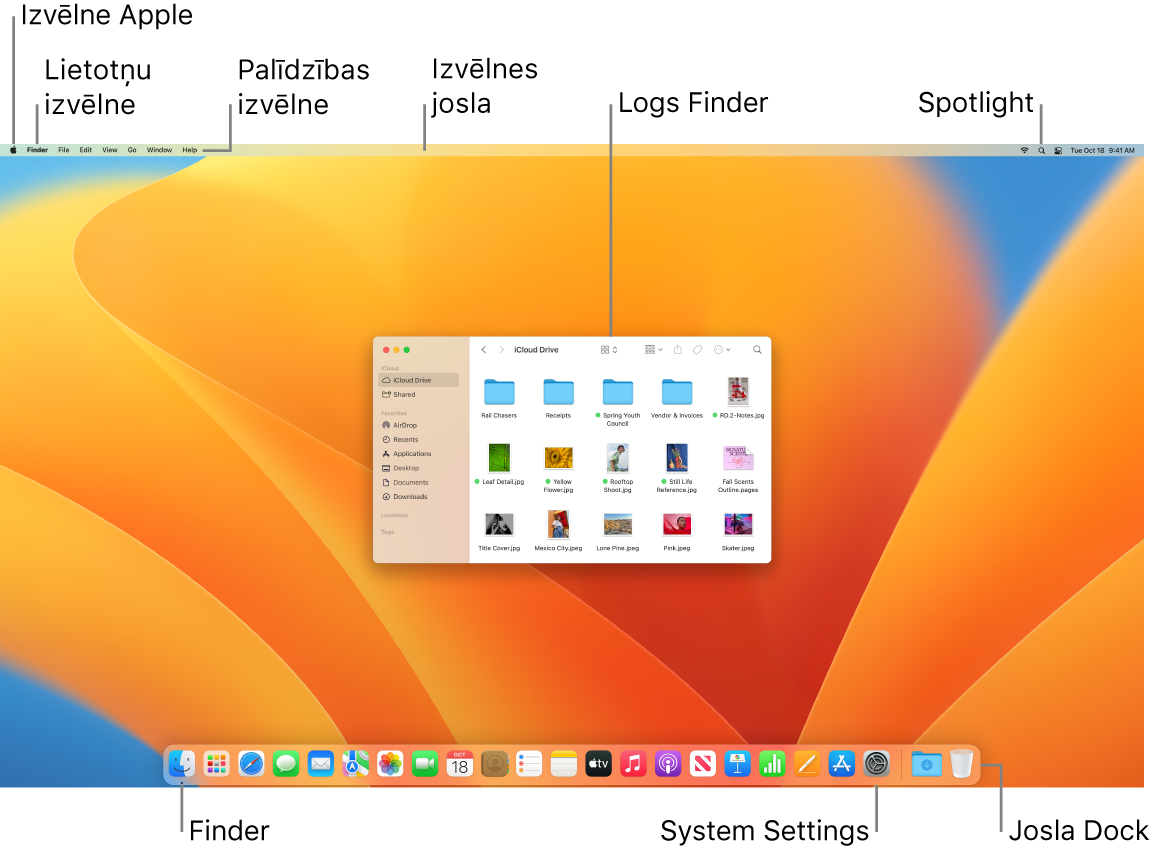Select the Title Cover.jpg file

pyautogui.click(x=499, y=525)
